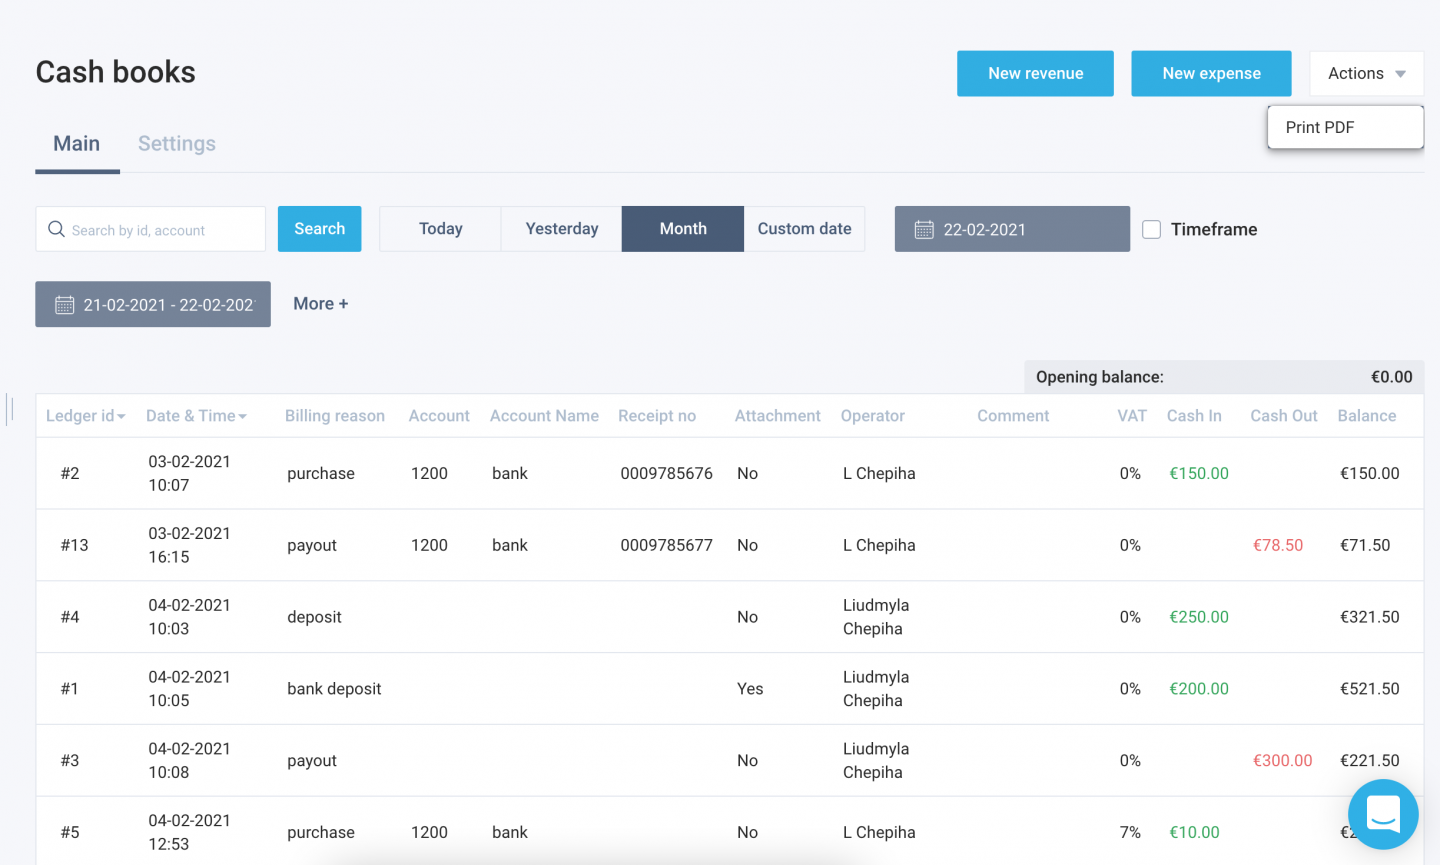The image size is (1440, 865).
Task: Click the calendar icon in the date range field
Action: [x=64, y=305]
